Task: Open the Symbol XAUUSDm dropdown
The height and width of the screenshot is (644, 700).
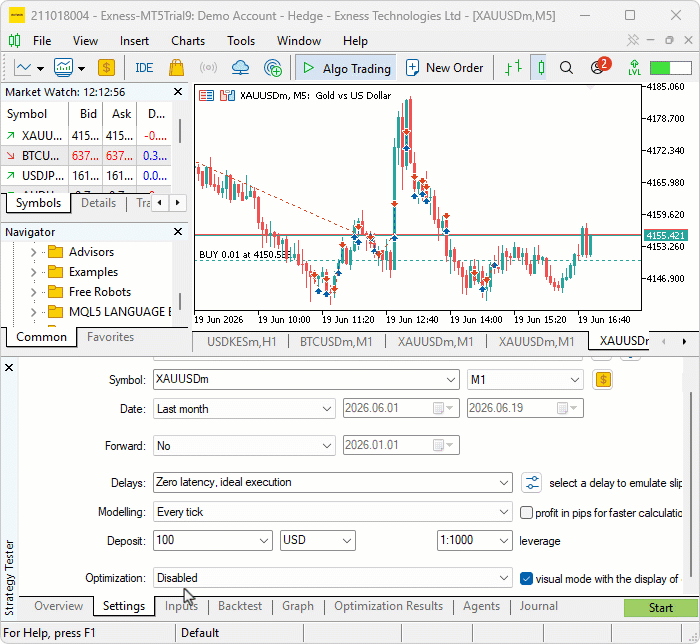Action: [306, 380]
